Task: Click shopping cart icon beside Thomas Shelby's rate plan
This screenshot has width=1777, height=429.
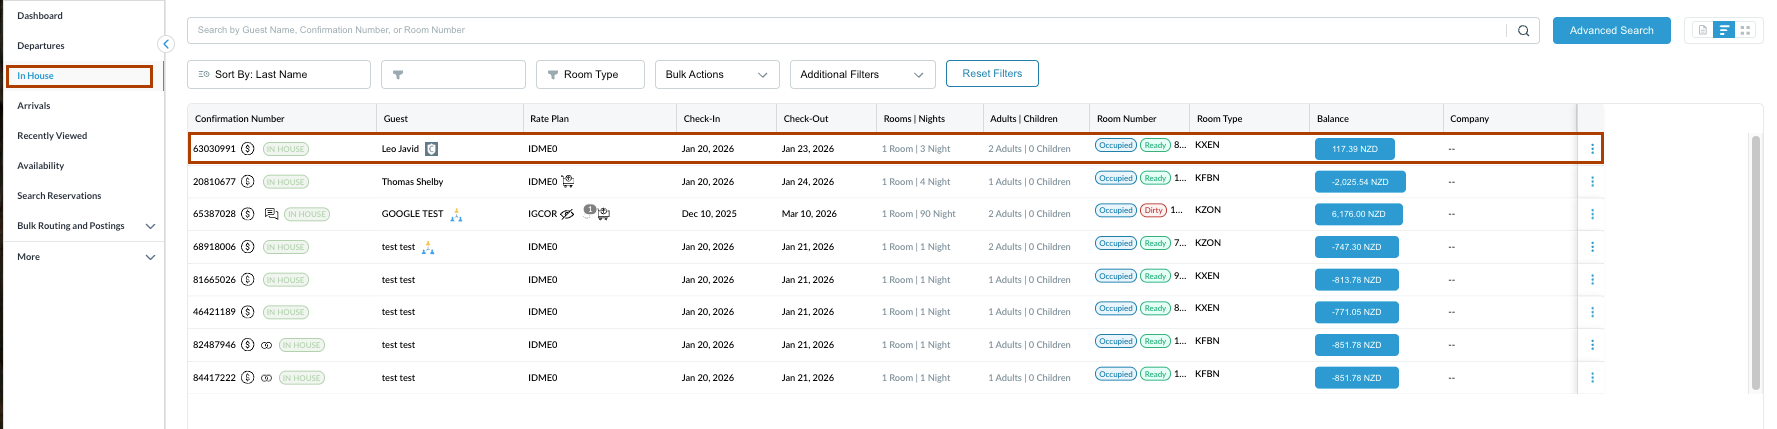Action: tap(568, 182)
